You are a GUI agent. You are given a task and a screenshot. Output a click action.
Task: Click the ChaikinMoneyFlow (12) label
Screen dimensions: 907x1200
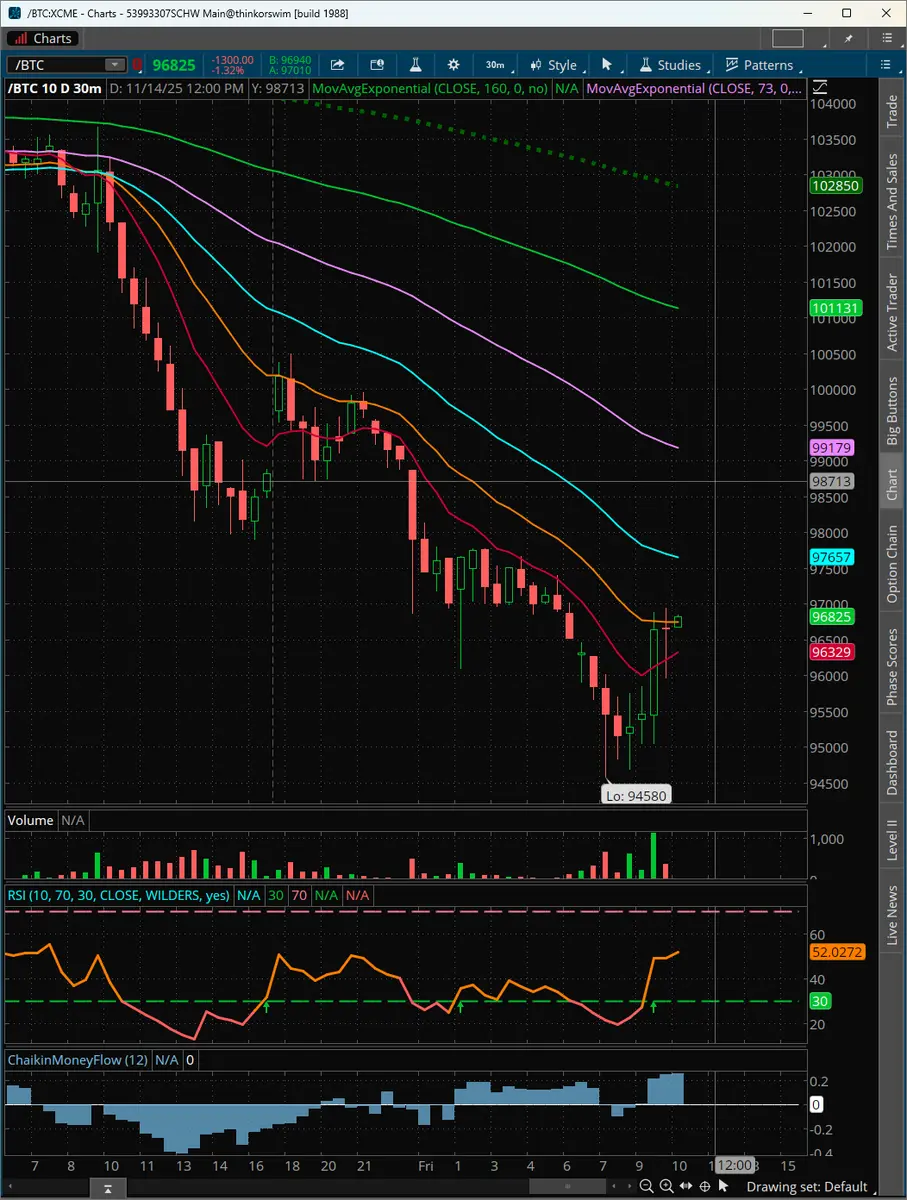click(x=78, y=1060)
